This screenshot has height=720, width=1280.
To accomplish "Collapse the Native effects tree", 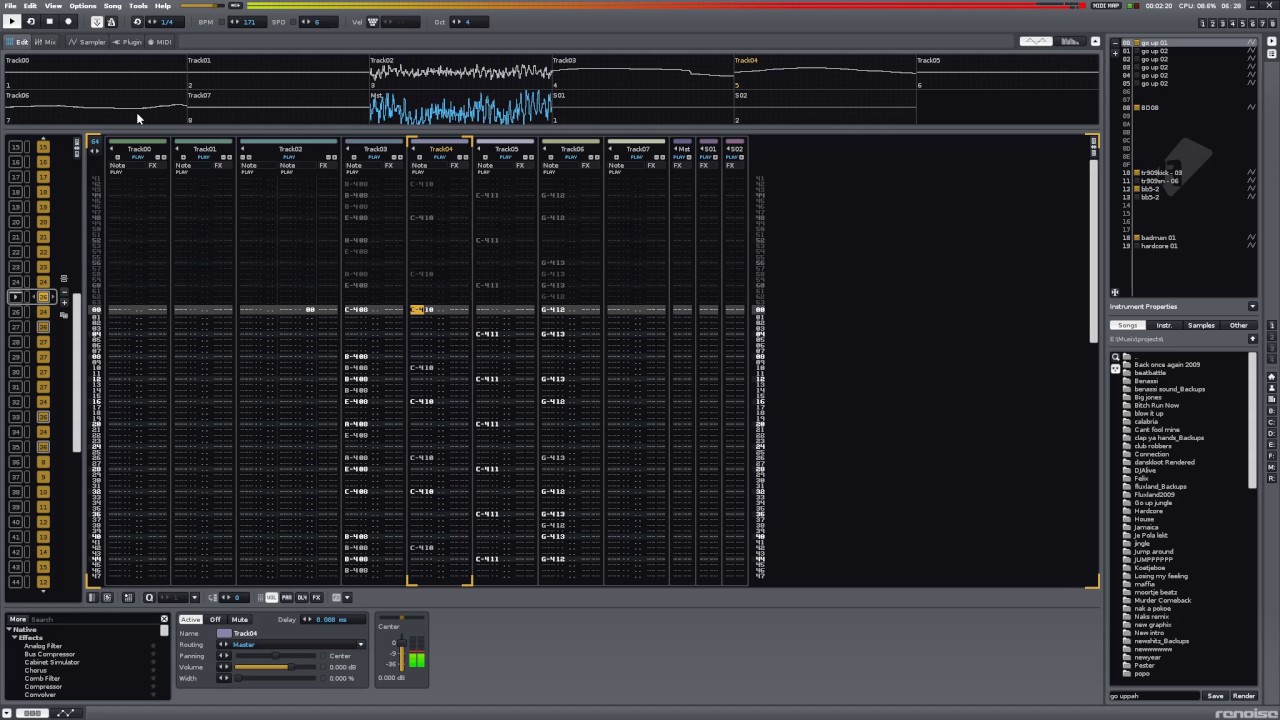I will 9,630.
